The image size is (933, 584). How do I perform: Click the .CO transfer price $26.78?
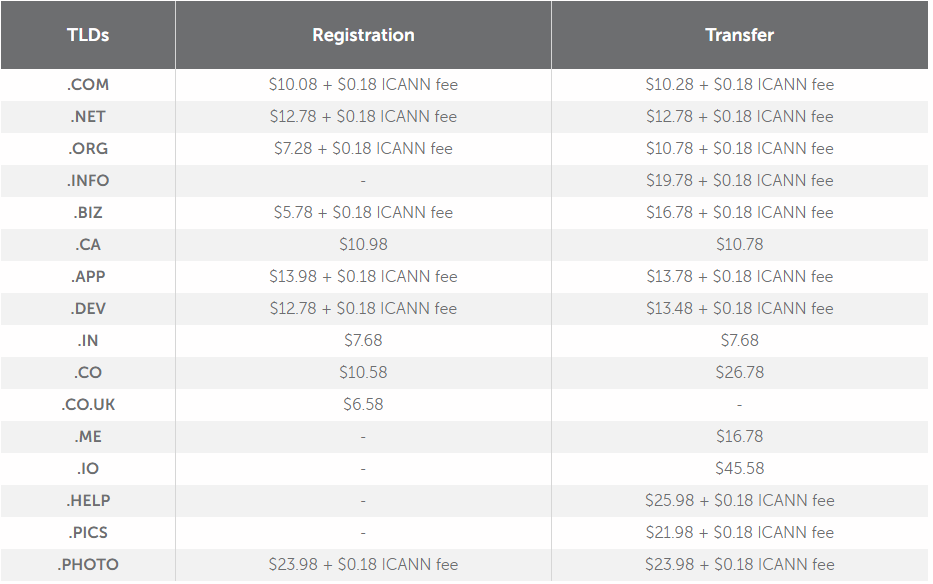[x=740, y=373]
